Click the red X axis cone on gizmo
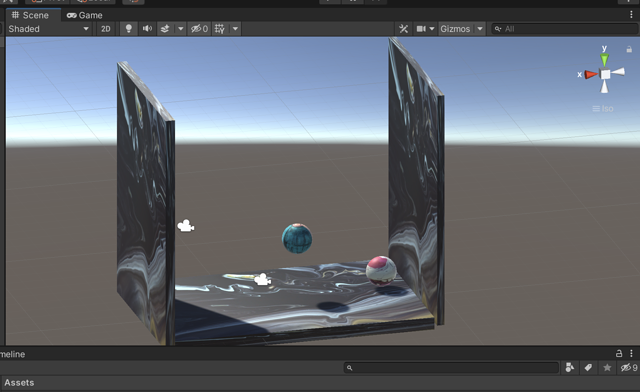640x392 pixels. point(590,74)
